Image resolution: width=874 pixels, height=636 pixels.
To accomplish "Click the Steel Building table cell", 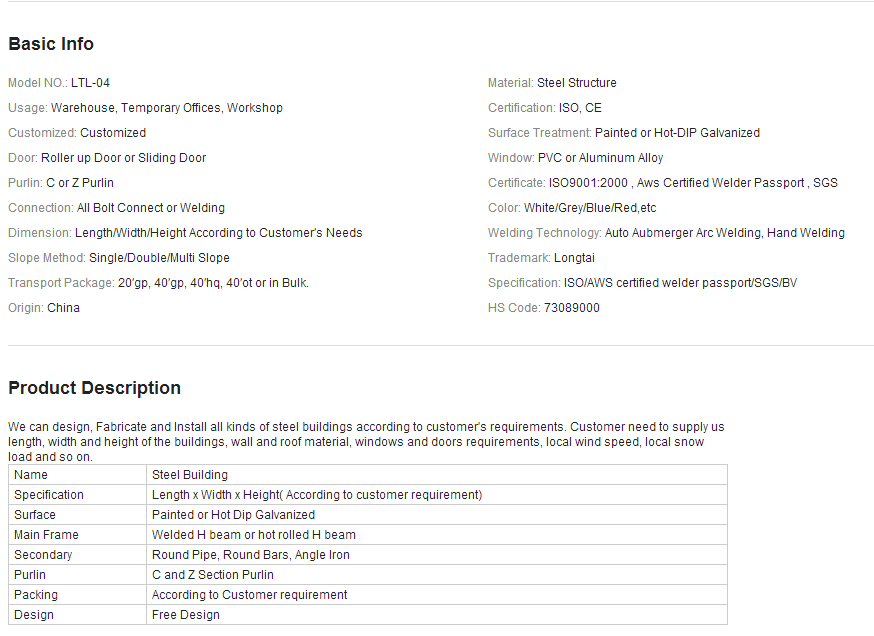I will pyautogui.click(x=436, y=475).
